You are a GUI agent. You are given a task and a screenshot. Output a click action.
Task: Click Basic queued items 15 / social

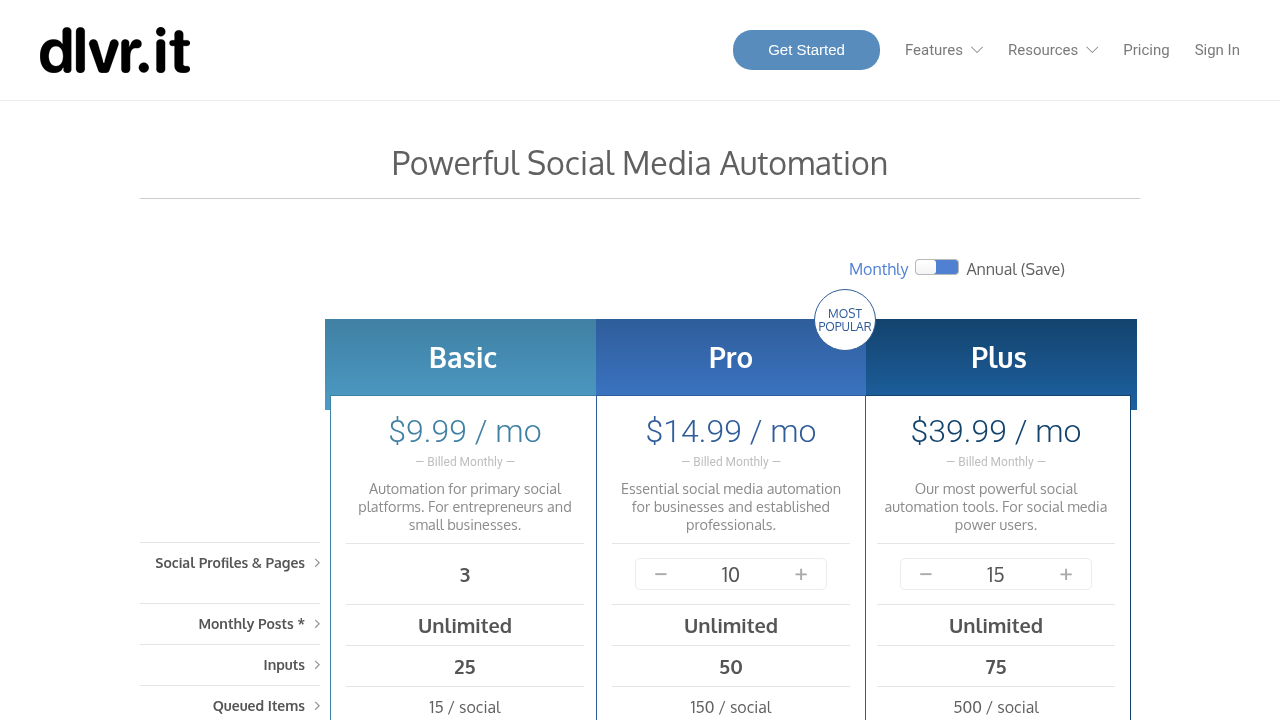[465, 707]
